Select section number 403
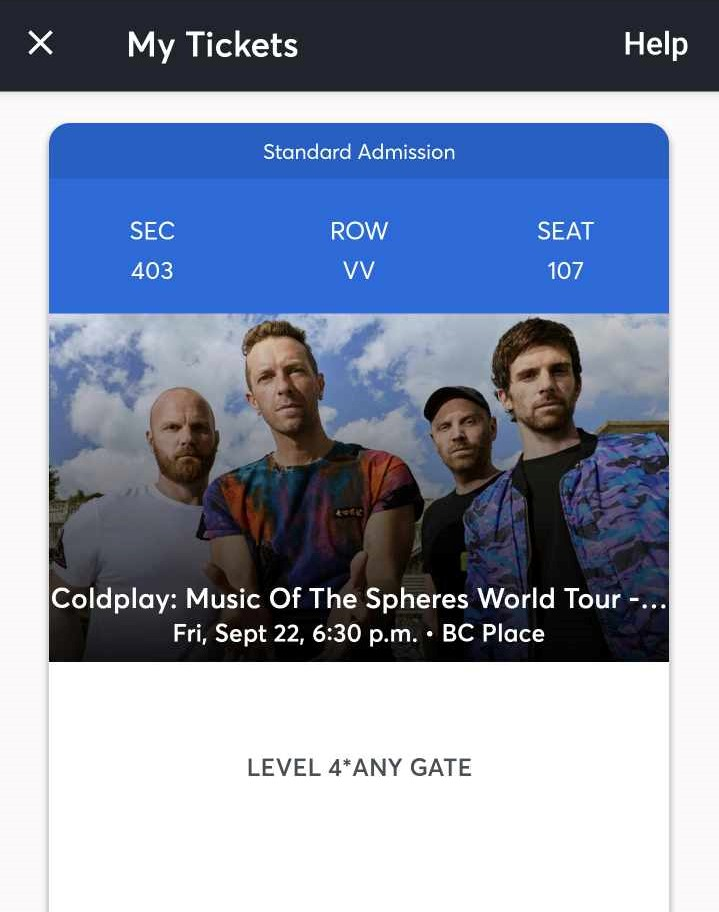Screen dimensions: 719x912 pos(152,271)
